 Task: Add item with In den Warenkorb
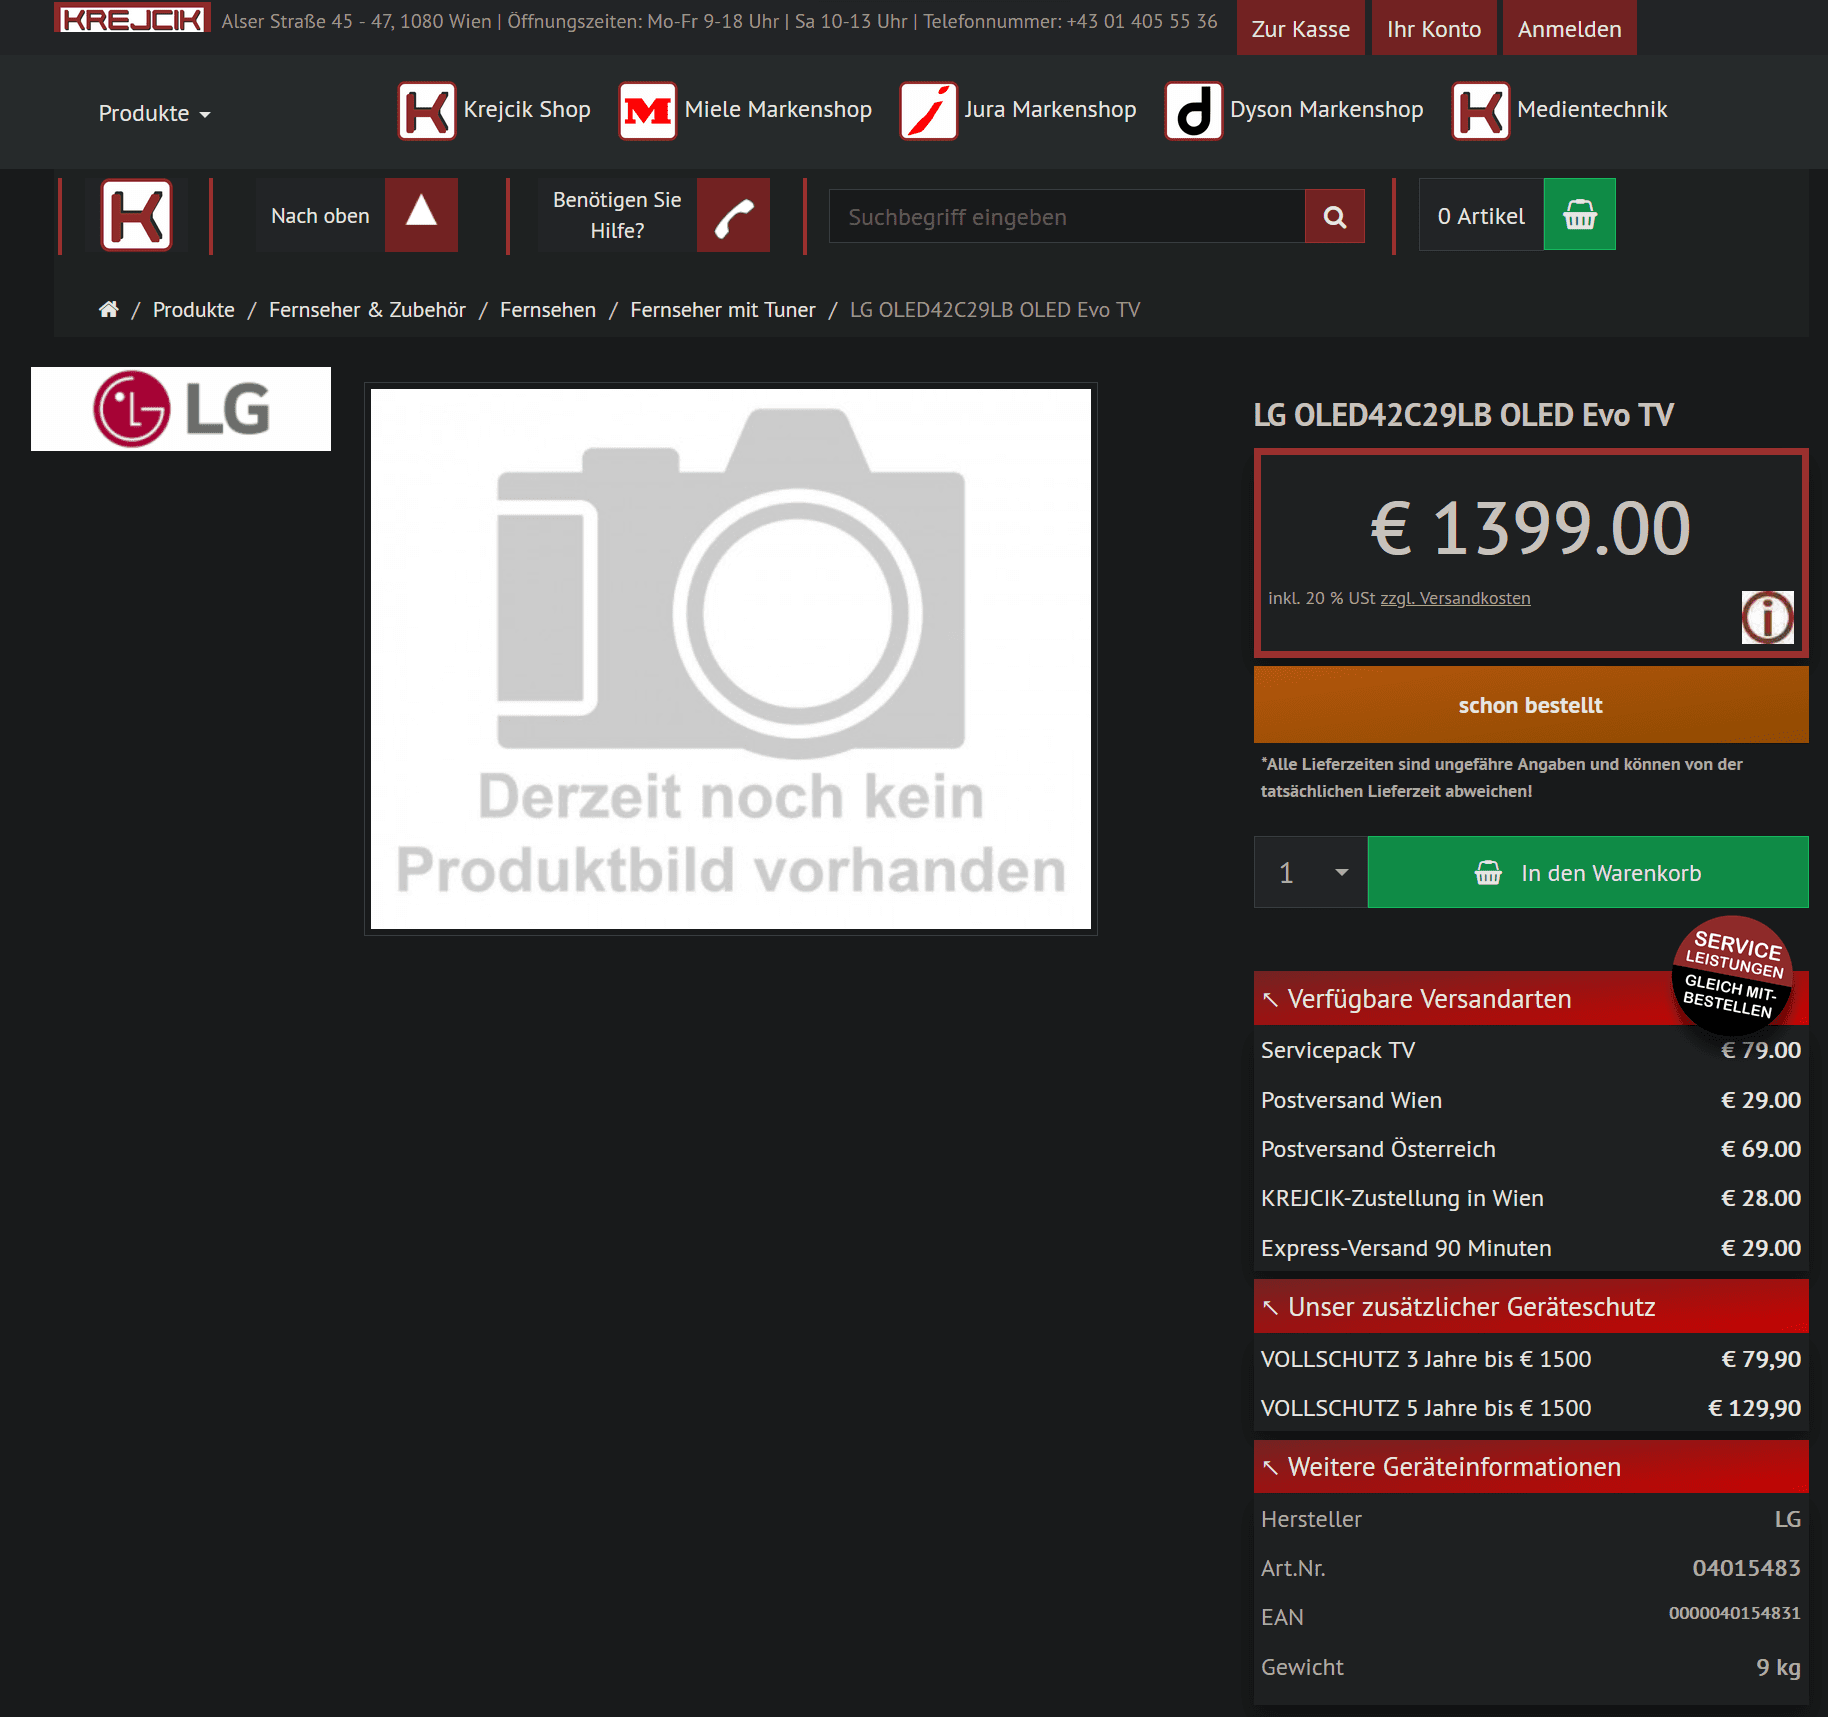pos(1588,872)
